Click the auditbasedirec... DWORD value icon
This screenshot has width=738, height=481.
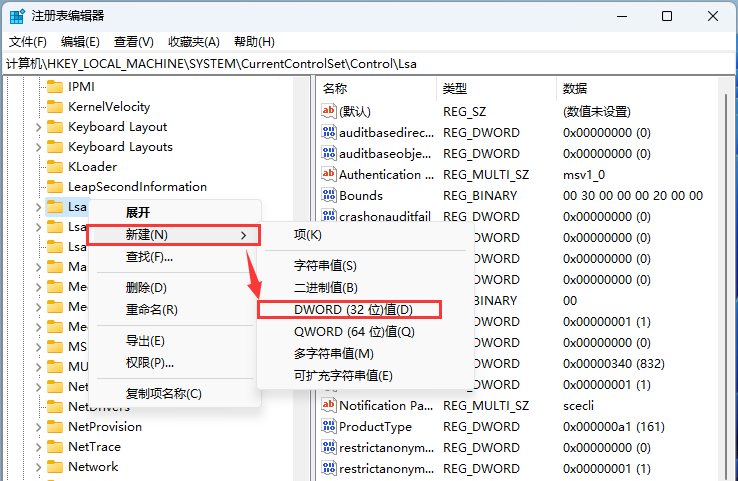click(x=329, y=132)
